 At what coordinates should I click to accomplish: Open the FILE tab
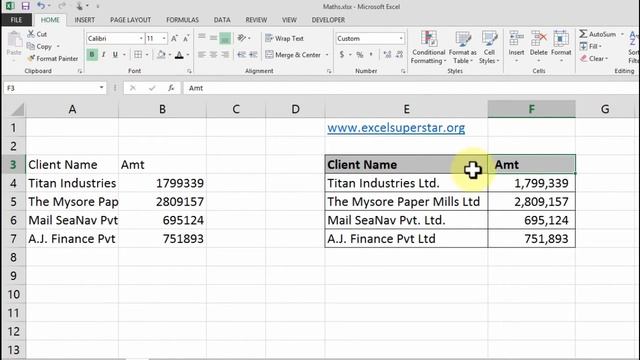[x=16, y=20]
